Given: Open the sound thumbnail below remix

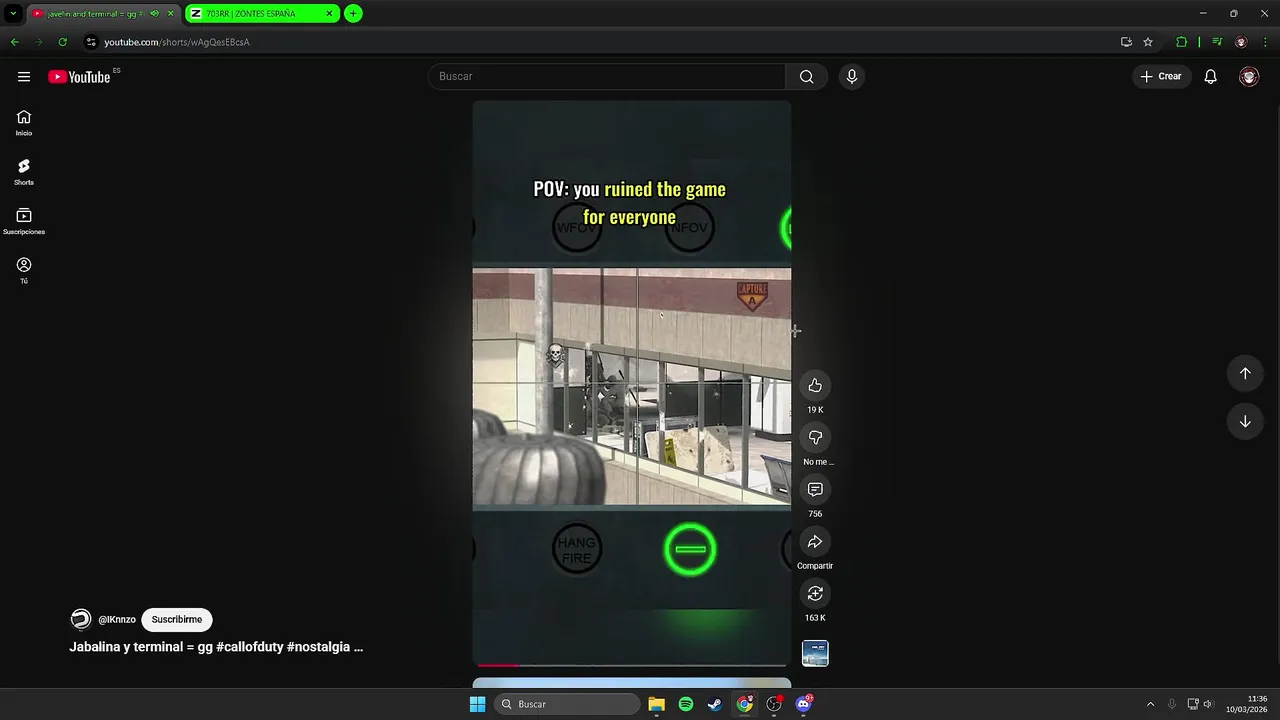Looking at the screenshot, I should point(815,653).
